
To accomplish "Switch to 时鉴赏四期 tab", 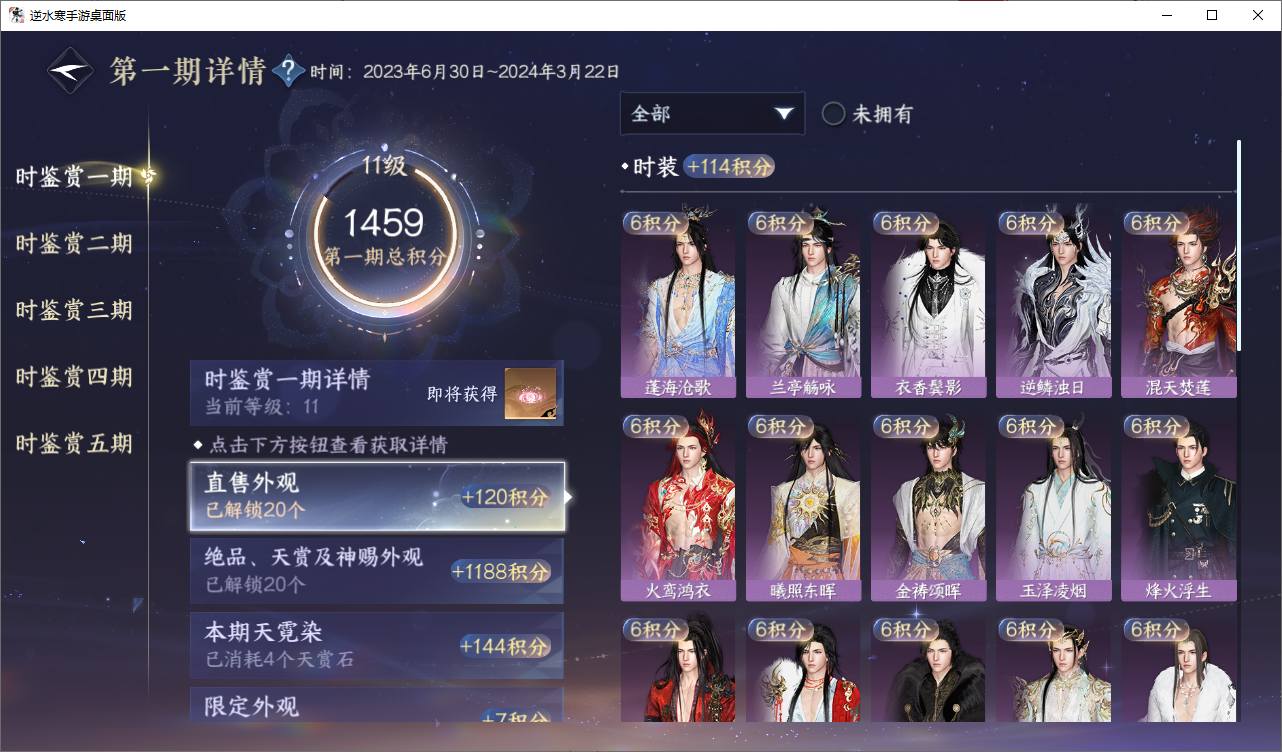I will (74, 377).
